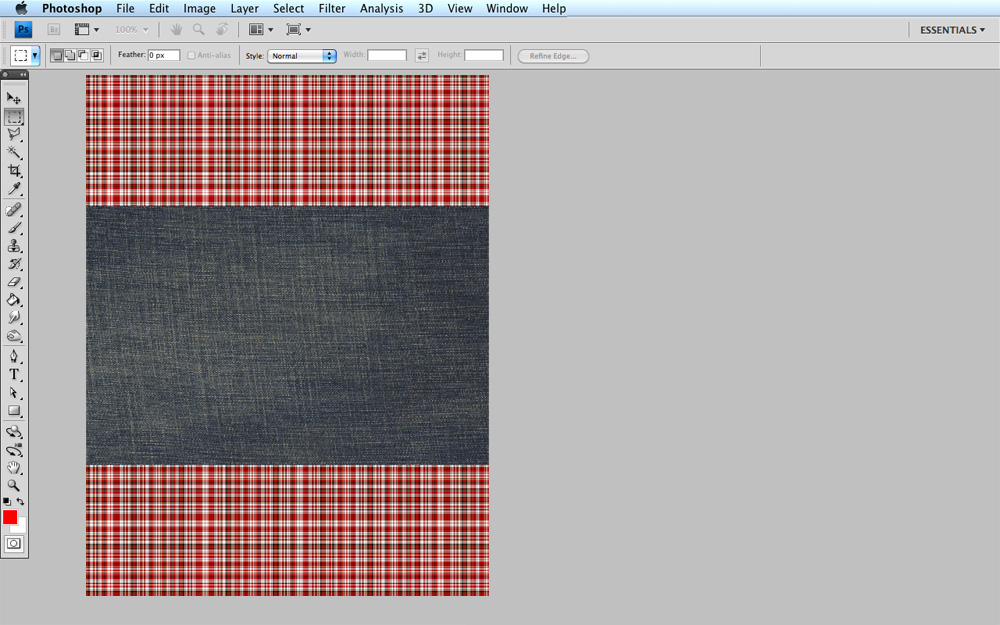Enter Quick Mask mode
The height and width of the screenshot is (625, 1000).
tap(14, 544)
